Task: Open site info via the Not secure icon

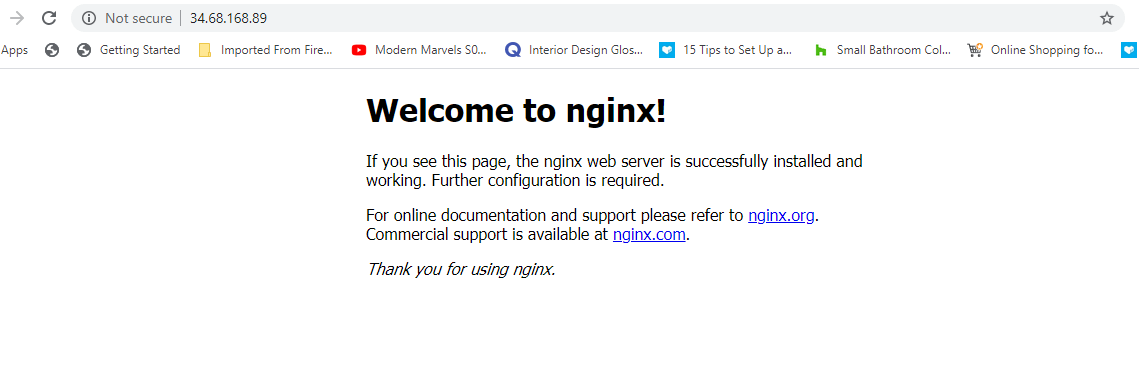Action: [x=89, y=18]
